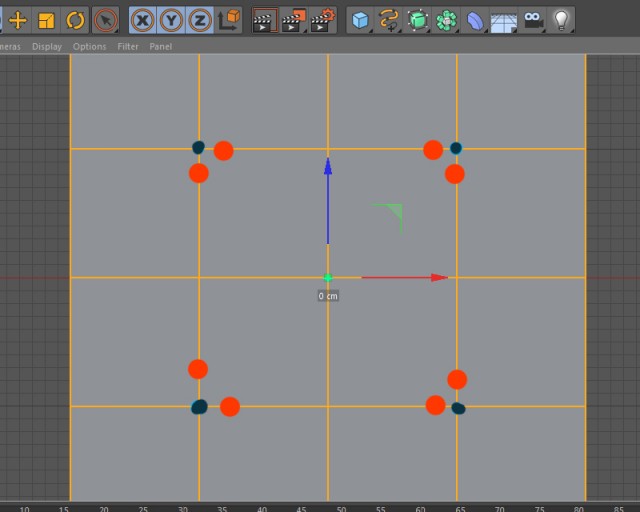This screenshot has width=640, height=512.
Task: Select the Rotate tool
Action: pos(75,20)
